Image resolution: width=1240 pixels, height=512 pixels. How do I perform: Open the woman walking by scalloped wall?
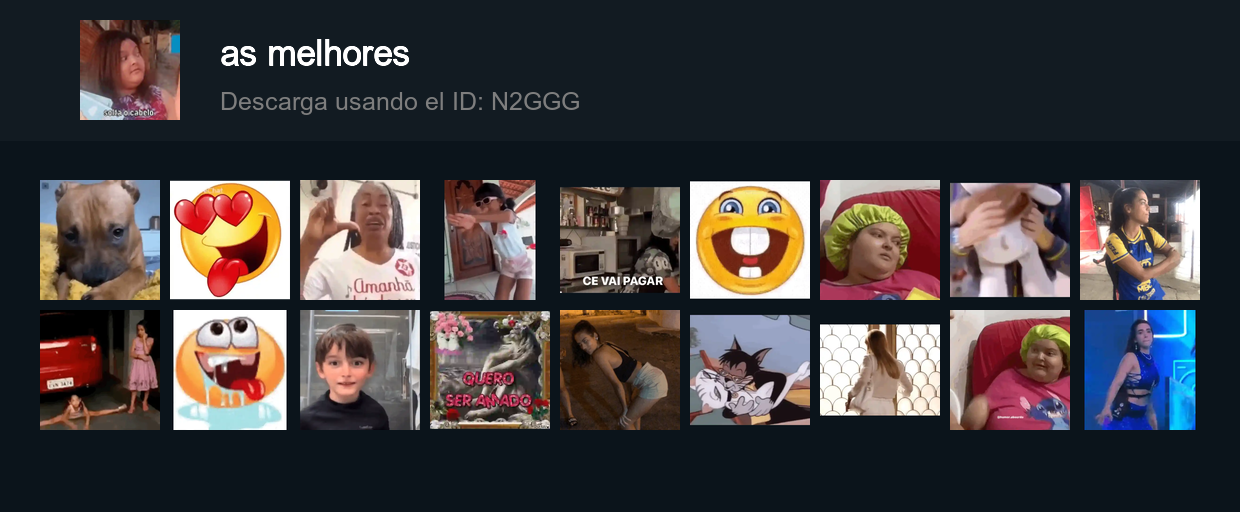(x=880, y=370)
